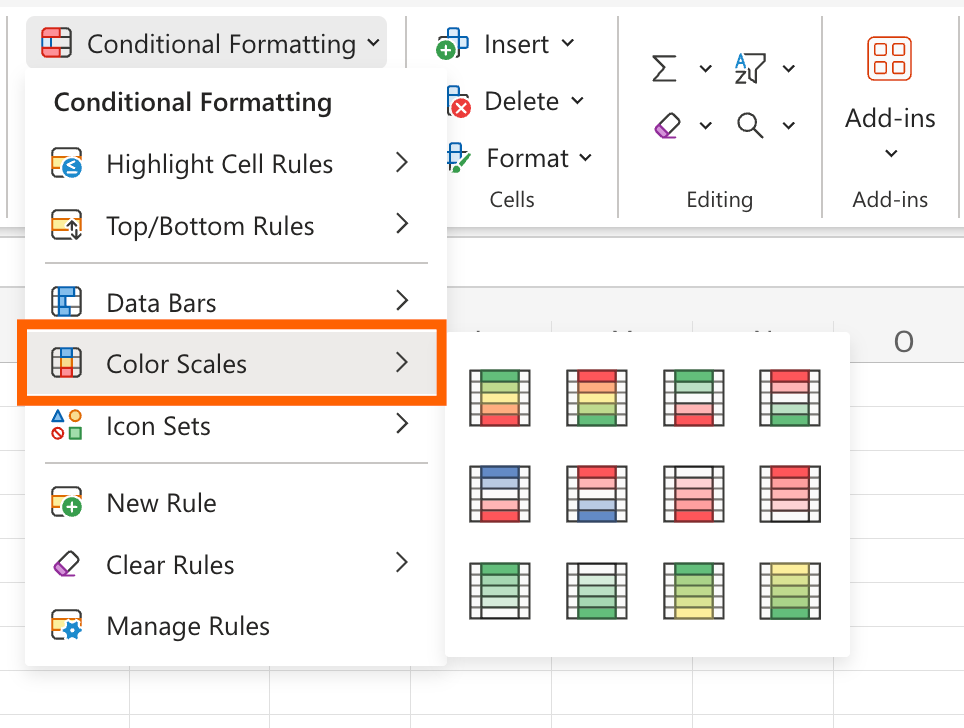Screen dimensions: 964x728
Task: Open the Add-ins button
Action: tap(890, 99)
